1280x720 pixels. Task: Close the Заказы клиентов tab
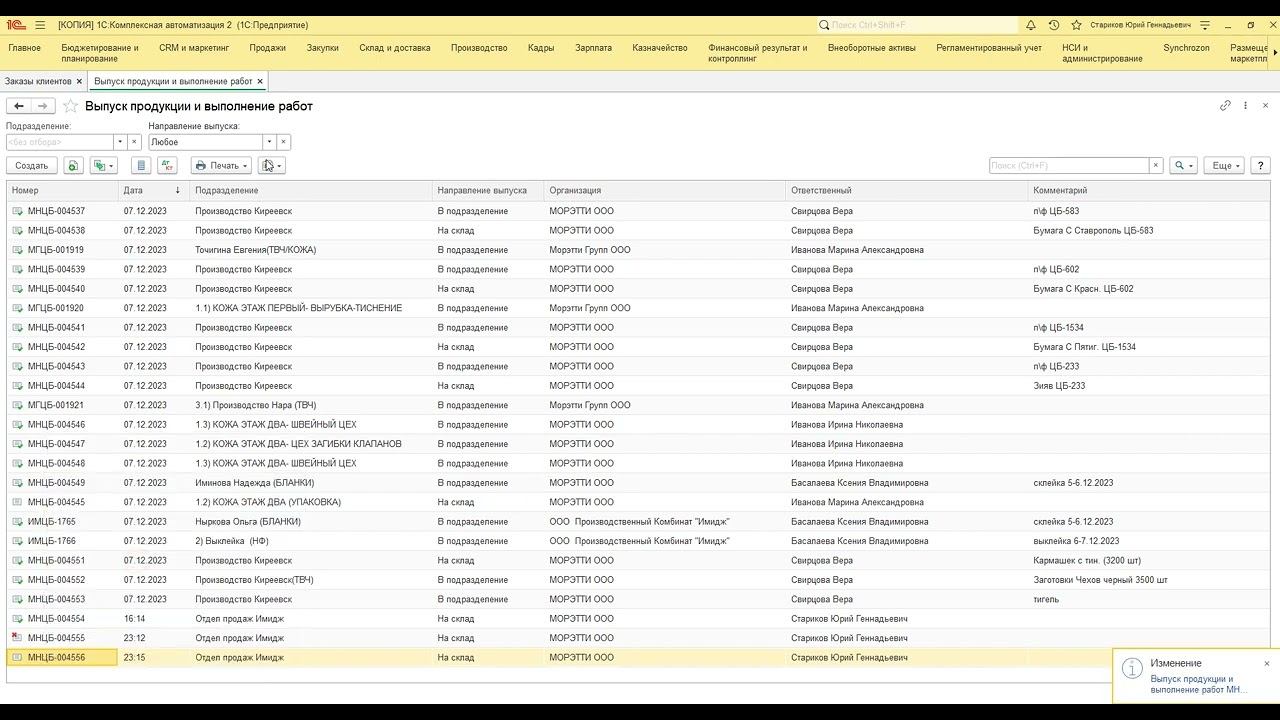79,81
